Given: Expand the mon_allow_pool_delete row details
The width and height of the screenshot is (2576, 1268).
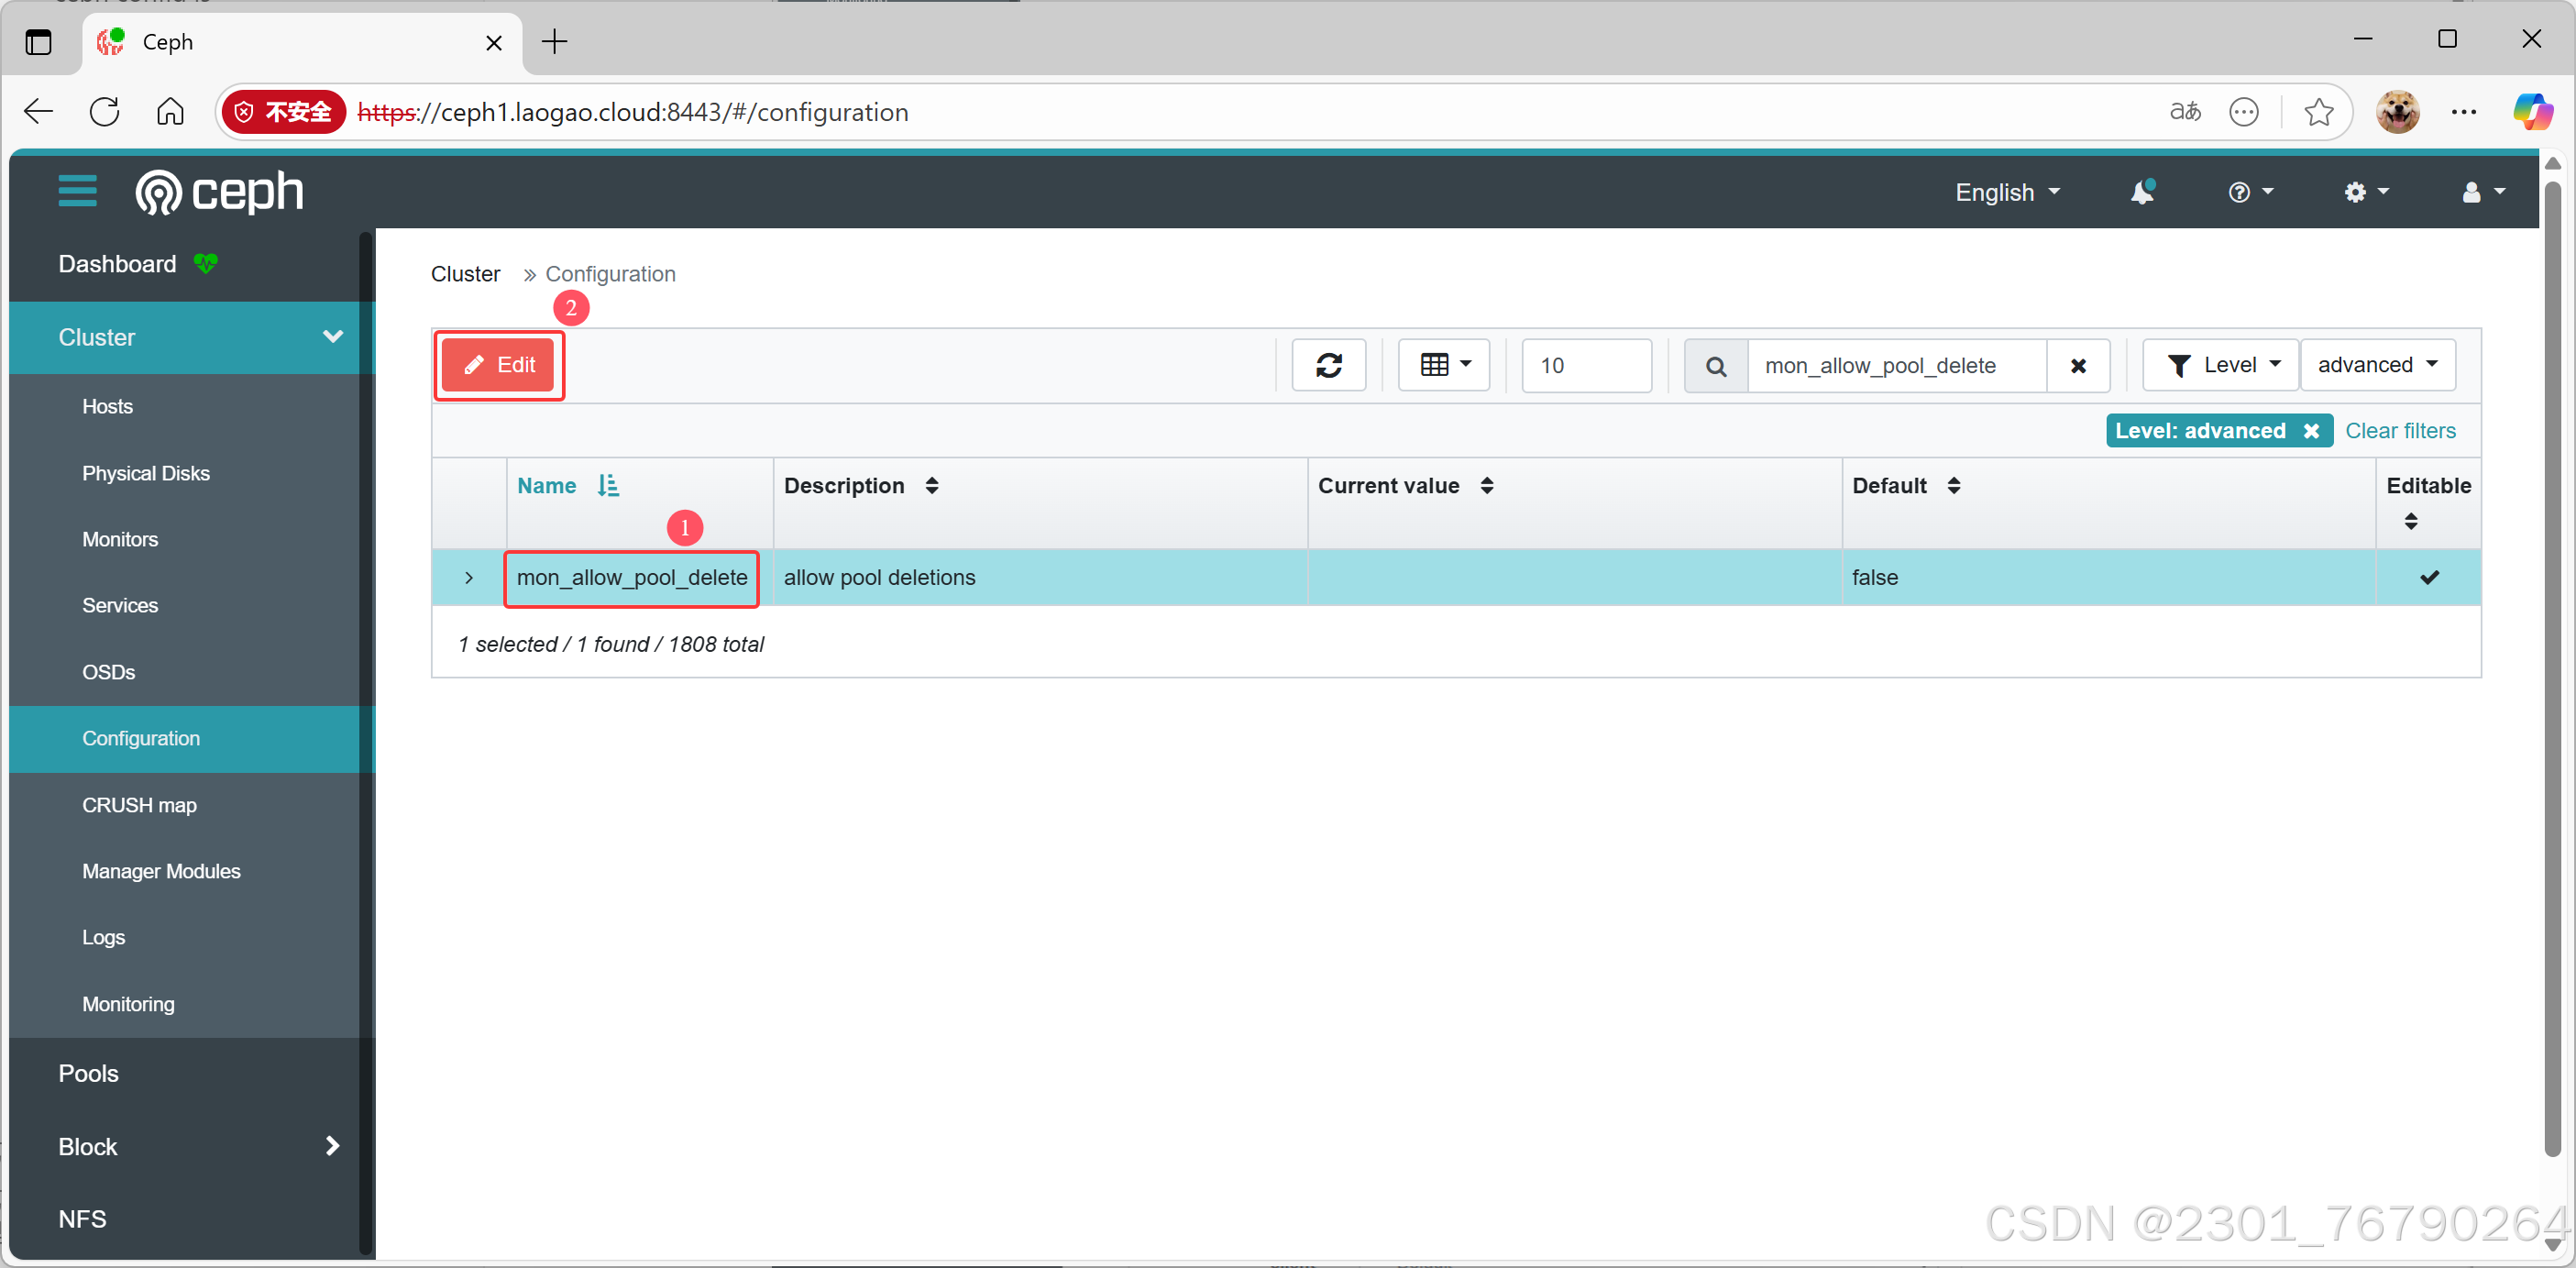Looking at the screenshot, I should [468, 578].
